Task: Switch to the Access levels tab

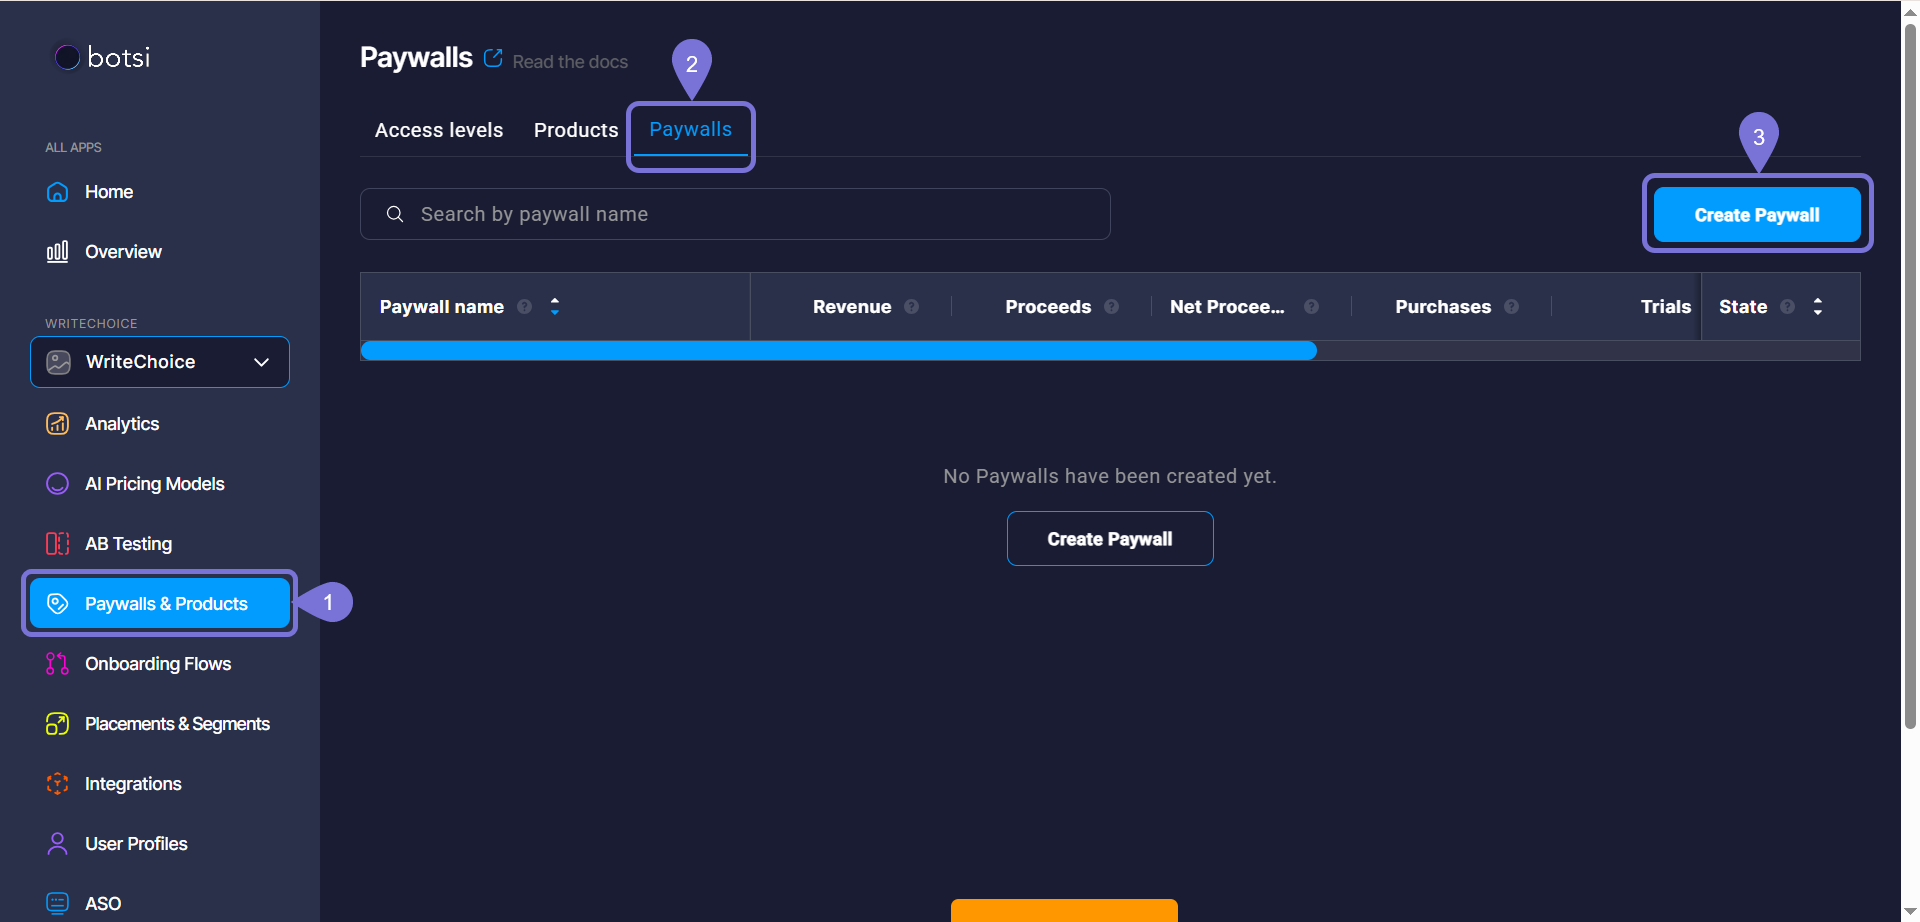Action: pos(439,130)
